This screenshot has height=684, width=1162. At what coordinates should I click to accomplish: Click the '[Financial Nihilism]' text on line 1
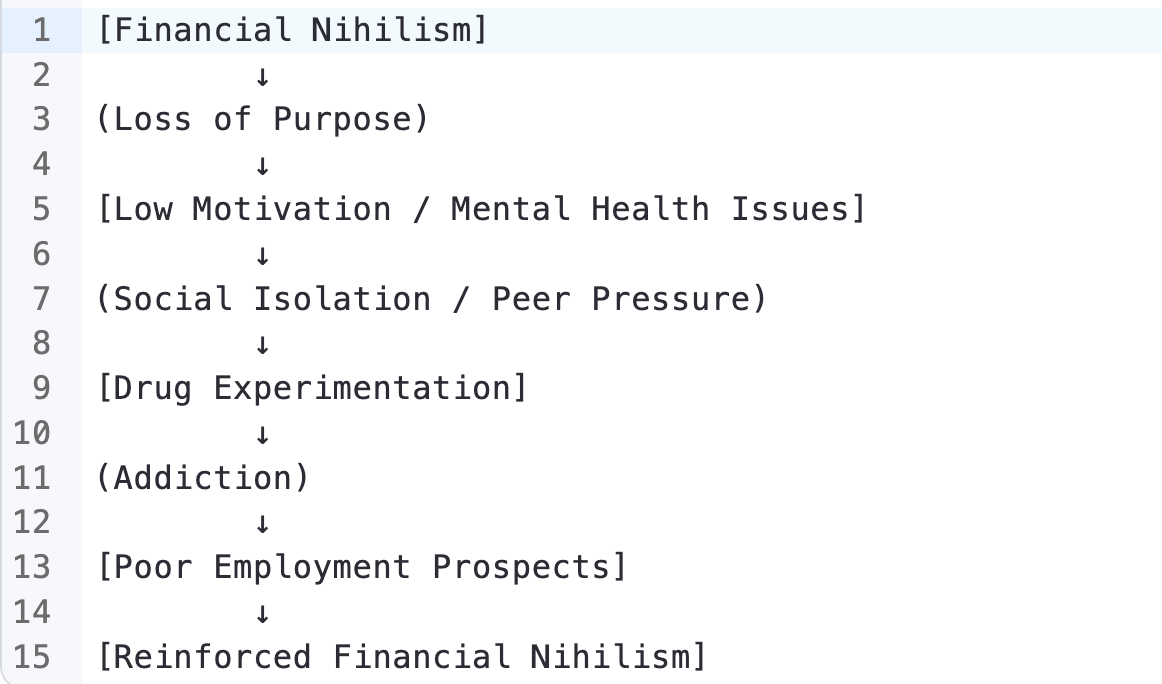[x=292, y=30]
